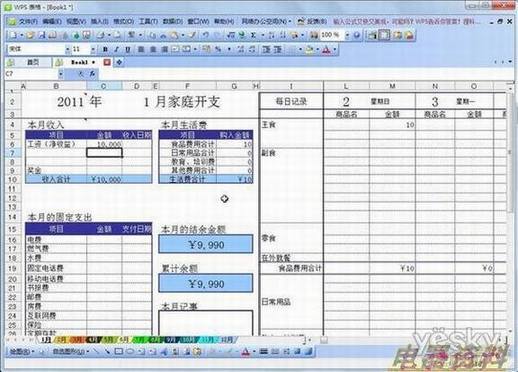This screenshot has width=518, height=372.
Task: Switch to the 首页 document tab
Action: point(33,62)
